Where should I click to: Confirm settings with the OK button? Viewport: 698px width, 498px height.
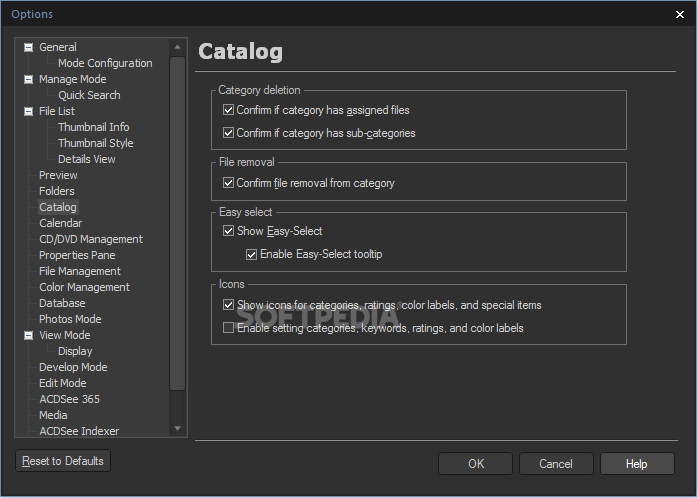pos(475,464)
